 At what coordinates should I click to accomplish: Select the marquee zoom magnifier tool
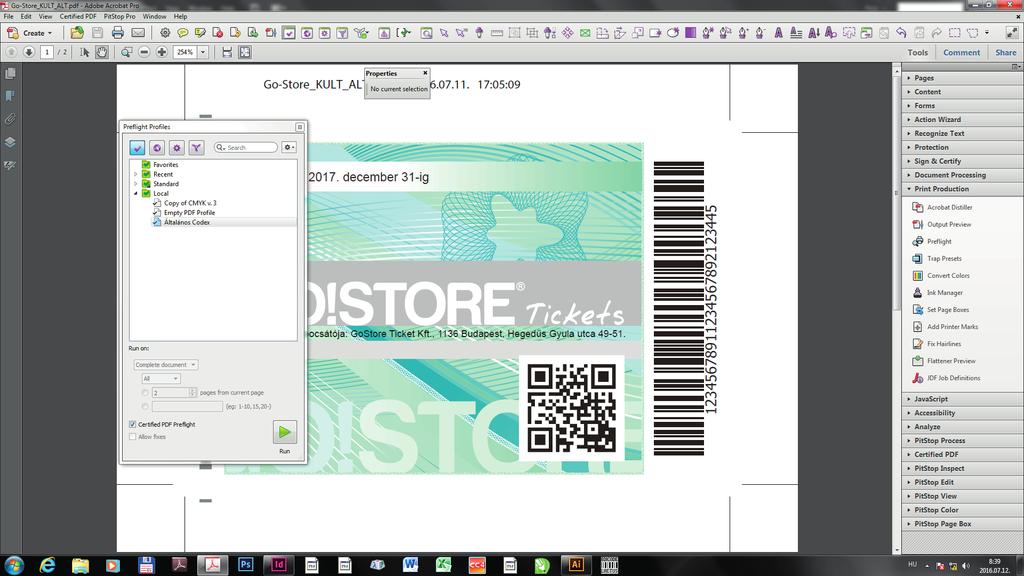click(x=126, y=52)
